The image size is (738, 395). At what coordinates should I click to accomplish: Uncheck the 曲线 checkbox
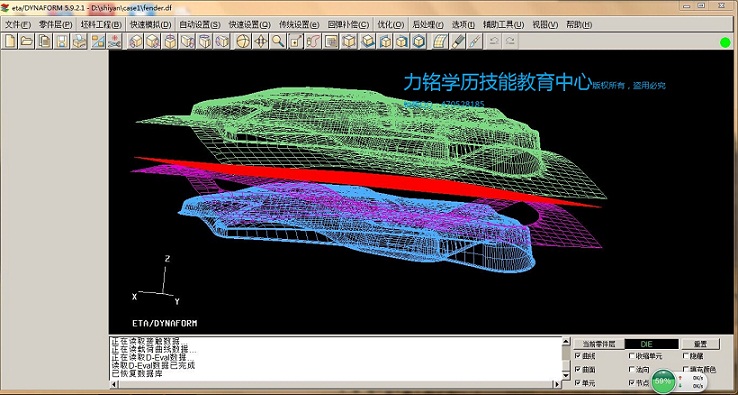tap(578, 356)
